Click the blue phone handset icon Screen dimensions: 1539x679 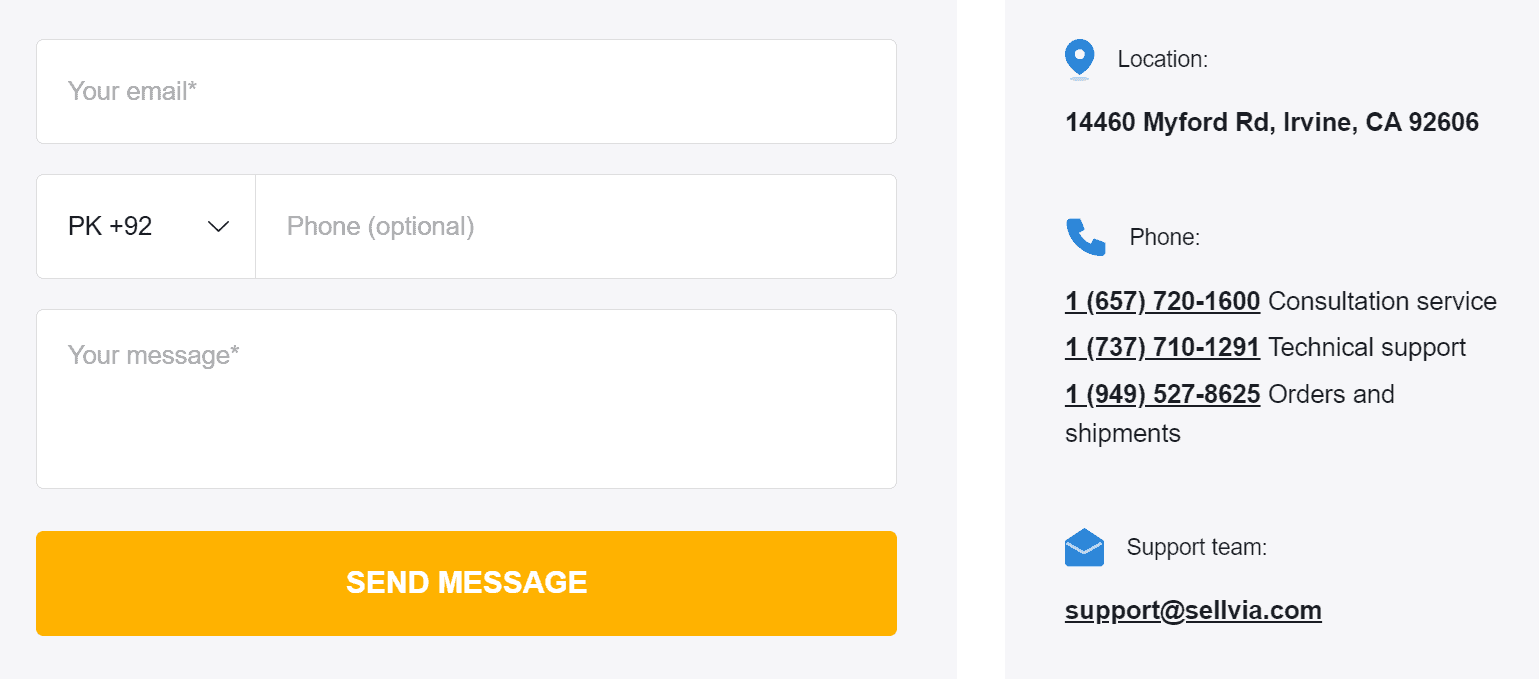point(1085,237)
